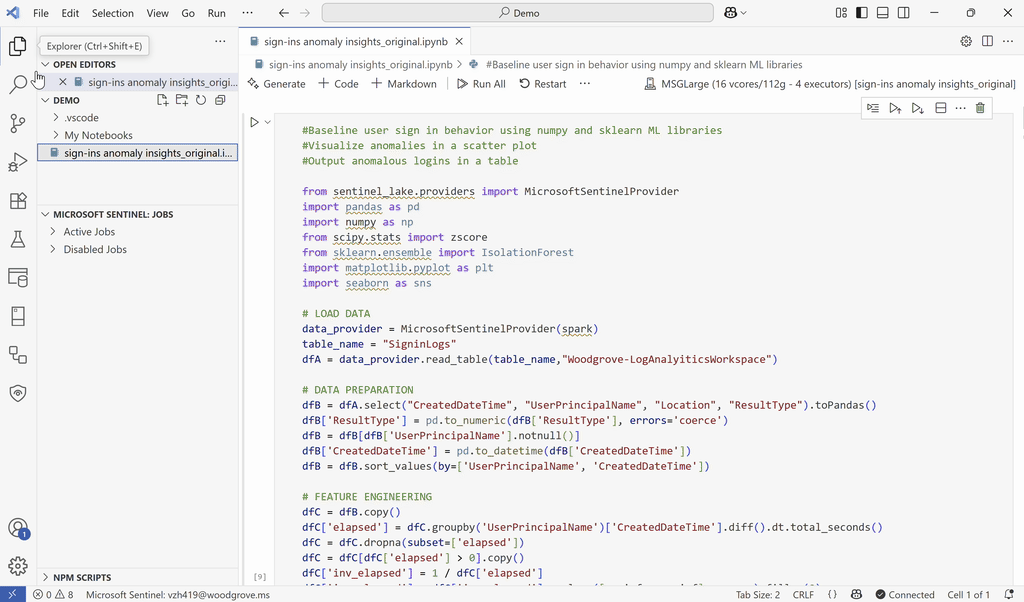Open Copilot chat icon in title bar
Screen dimensions: 1024x602
[x=731, y=12]
